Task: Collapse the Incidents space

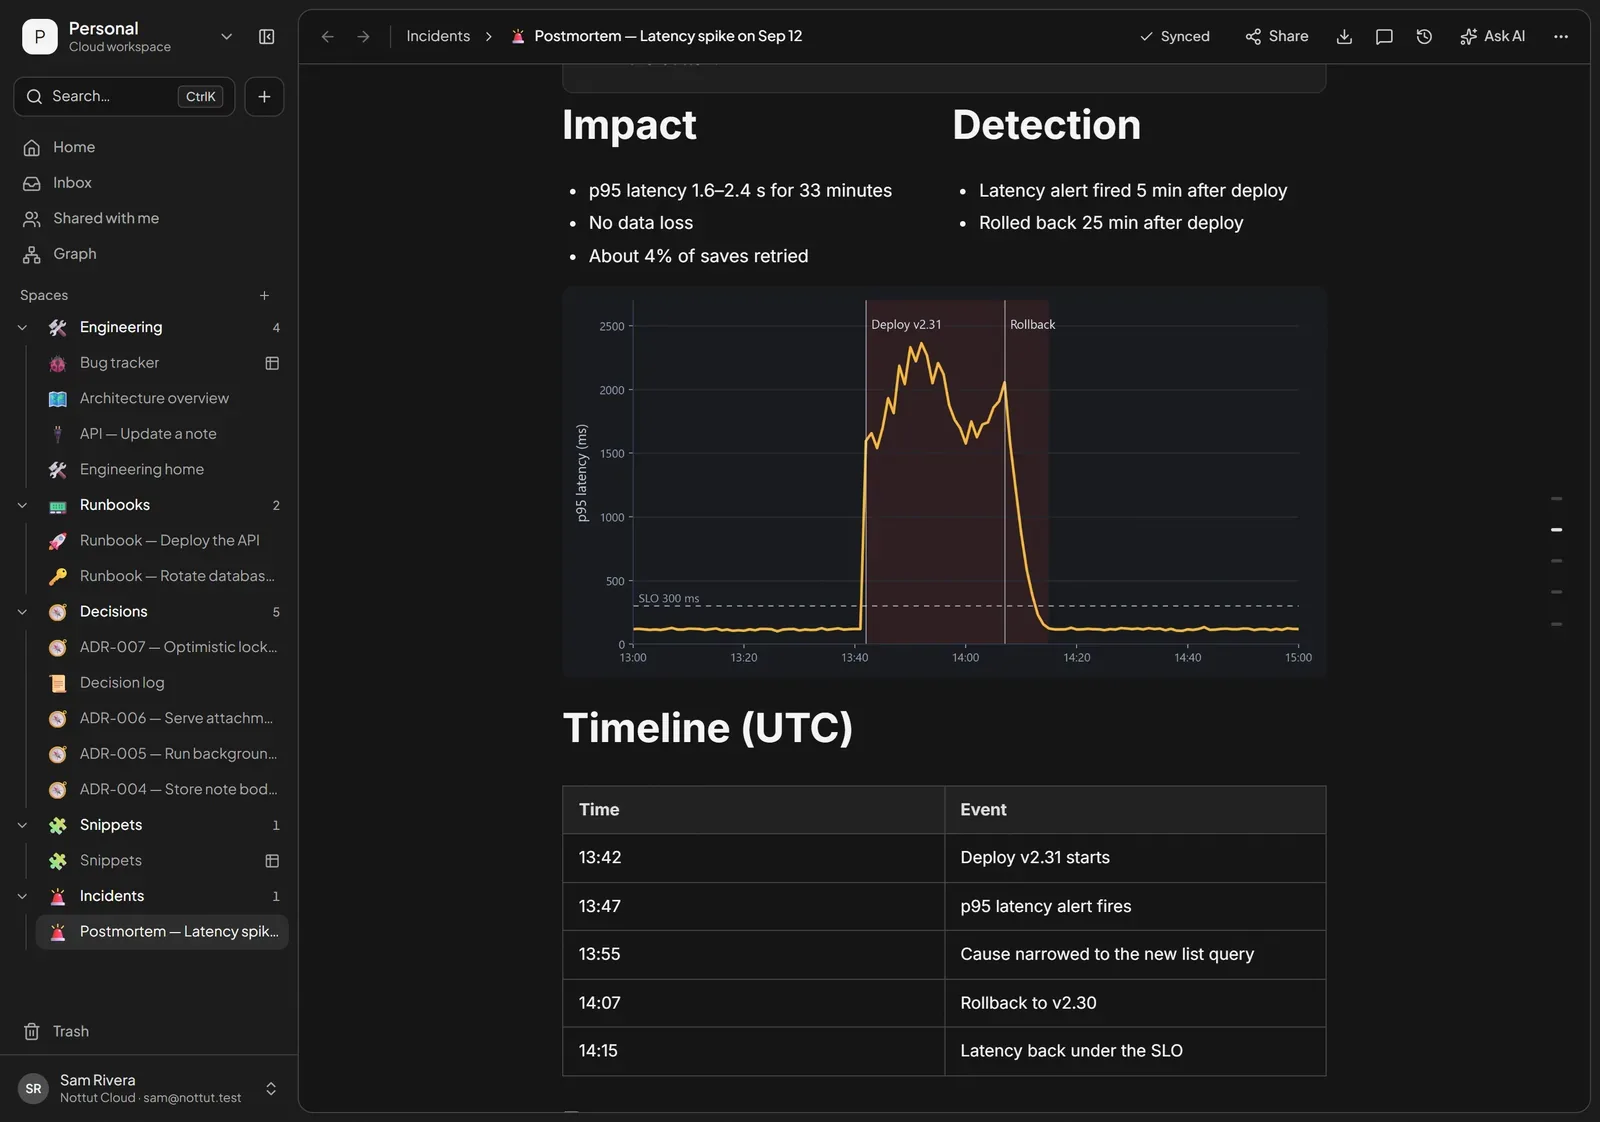Action: click(x=22, y=897)
